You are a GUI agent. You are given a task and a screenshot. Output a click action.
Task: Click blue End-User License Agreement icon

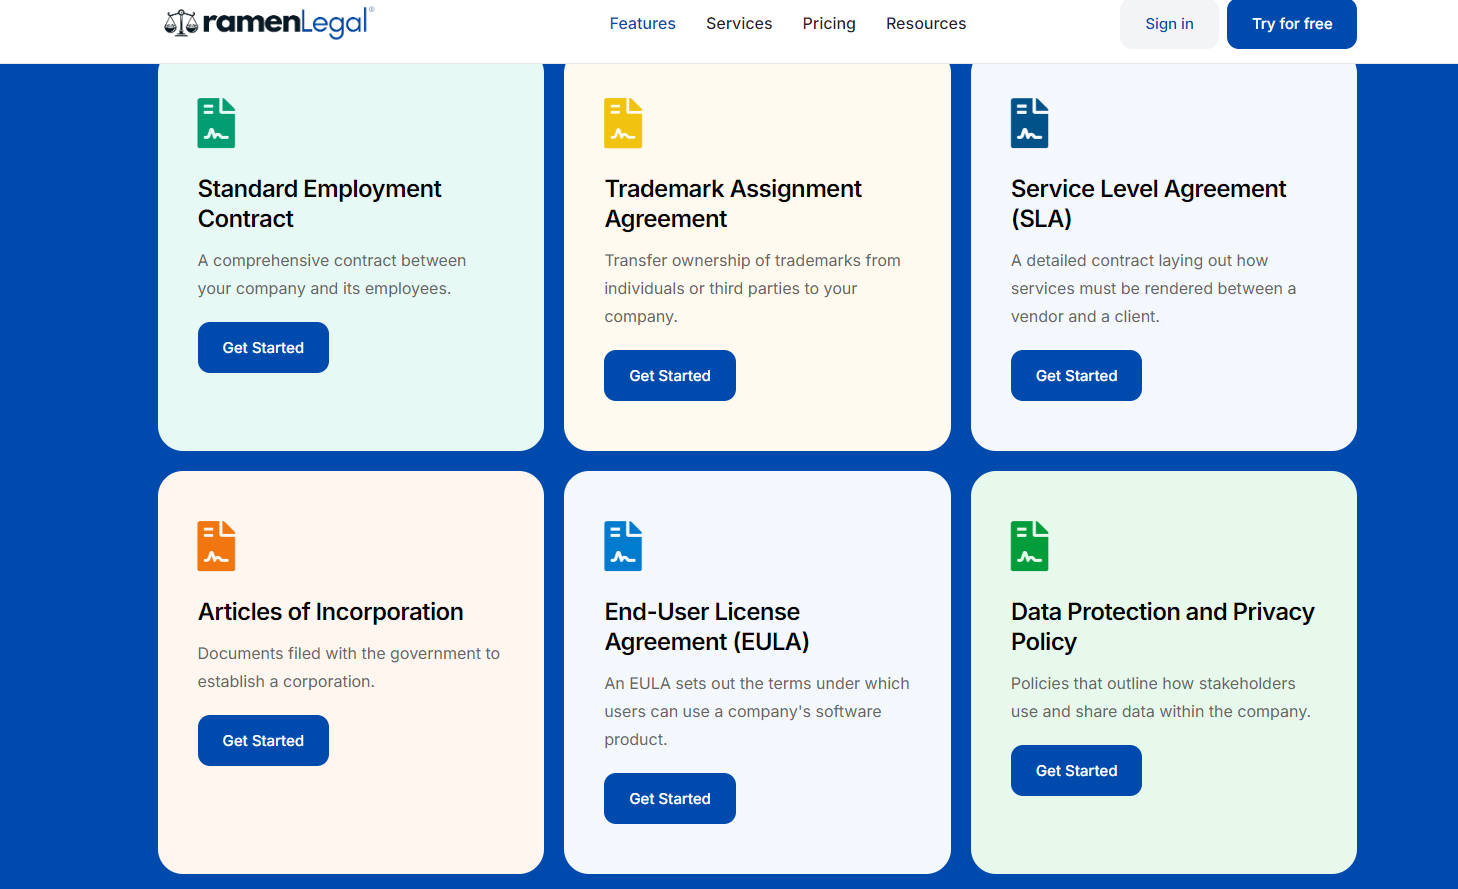pyautogui.click(x=623, y=546)
